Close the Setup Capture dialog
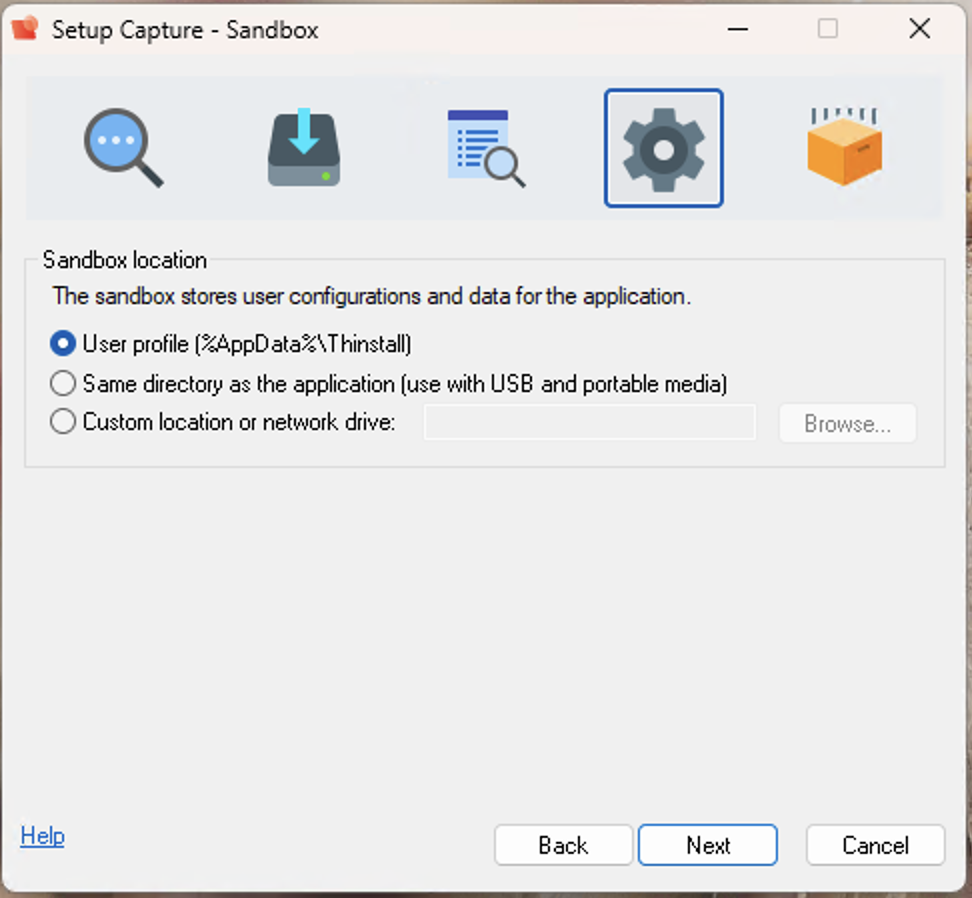Screen dimensions: 972x898 [x=919, y=29]
